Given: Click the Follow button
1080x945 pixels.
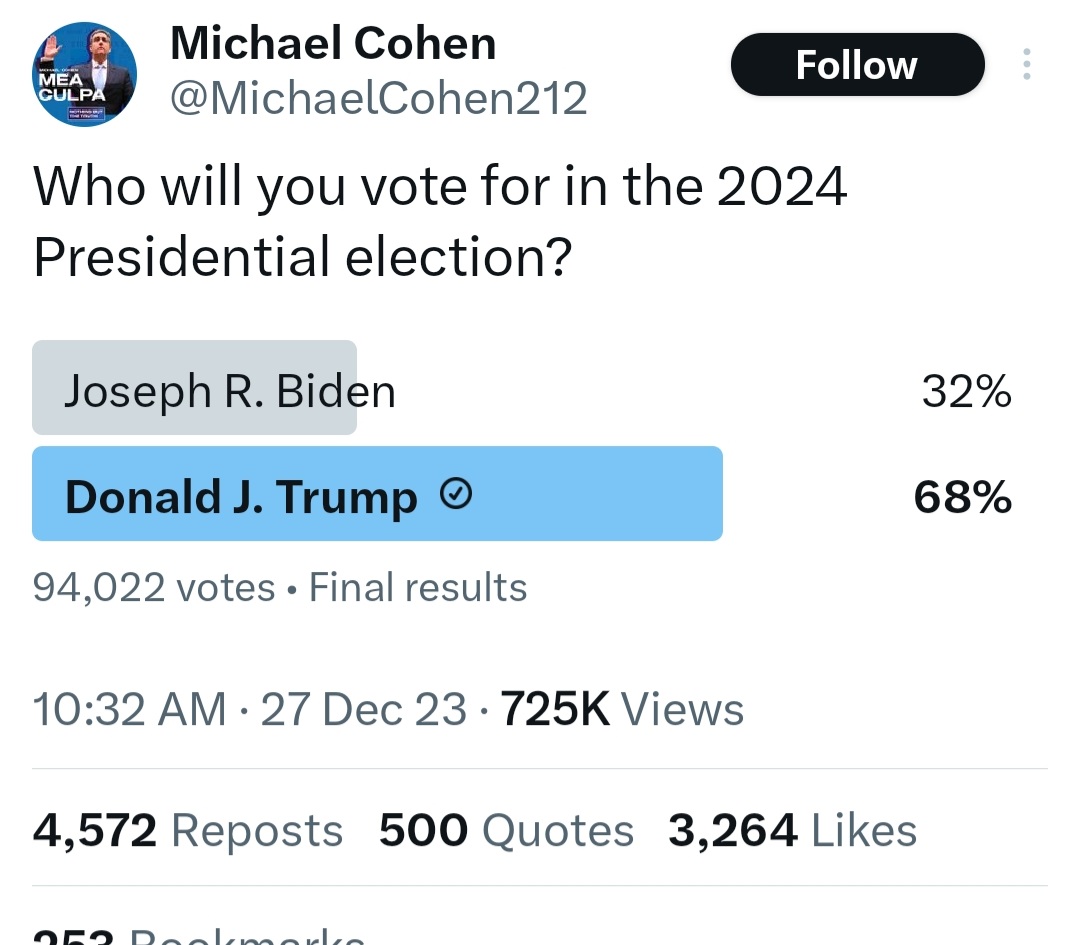Looking at the screenshot, I should (x=857, y=65).
